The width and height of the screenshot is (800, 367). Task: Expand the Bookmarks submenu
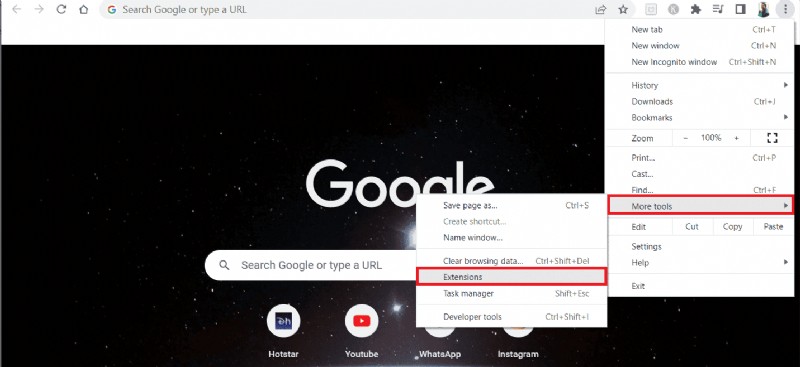coord(699,117)
